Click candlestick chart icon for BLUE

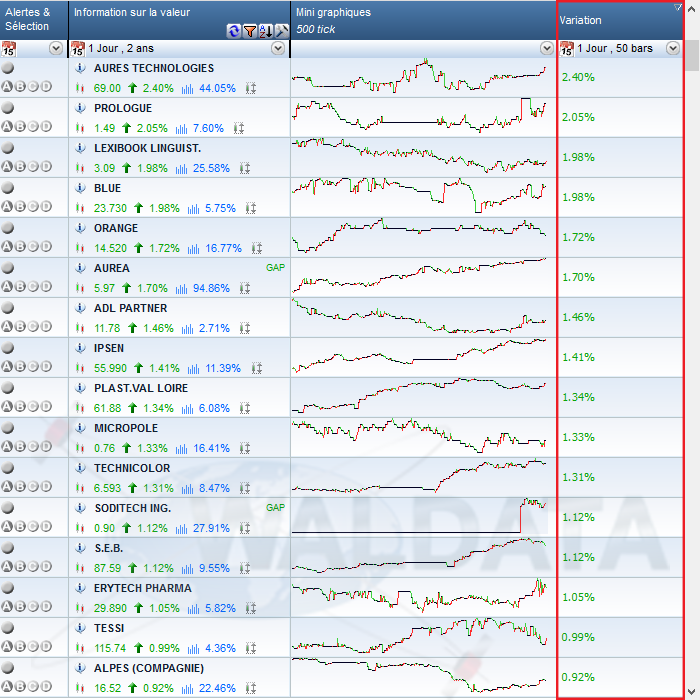click(80, 208)
